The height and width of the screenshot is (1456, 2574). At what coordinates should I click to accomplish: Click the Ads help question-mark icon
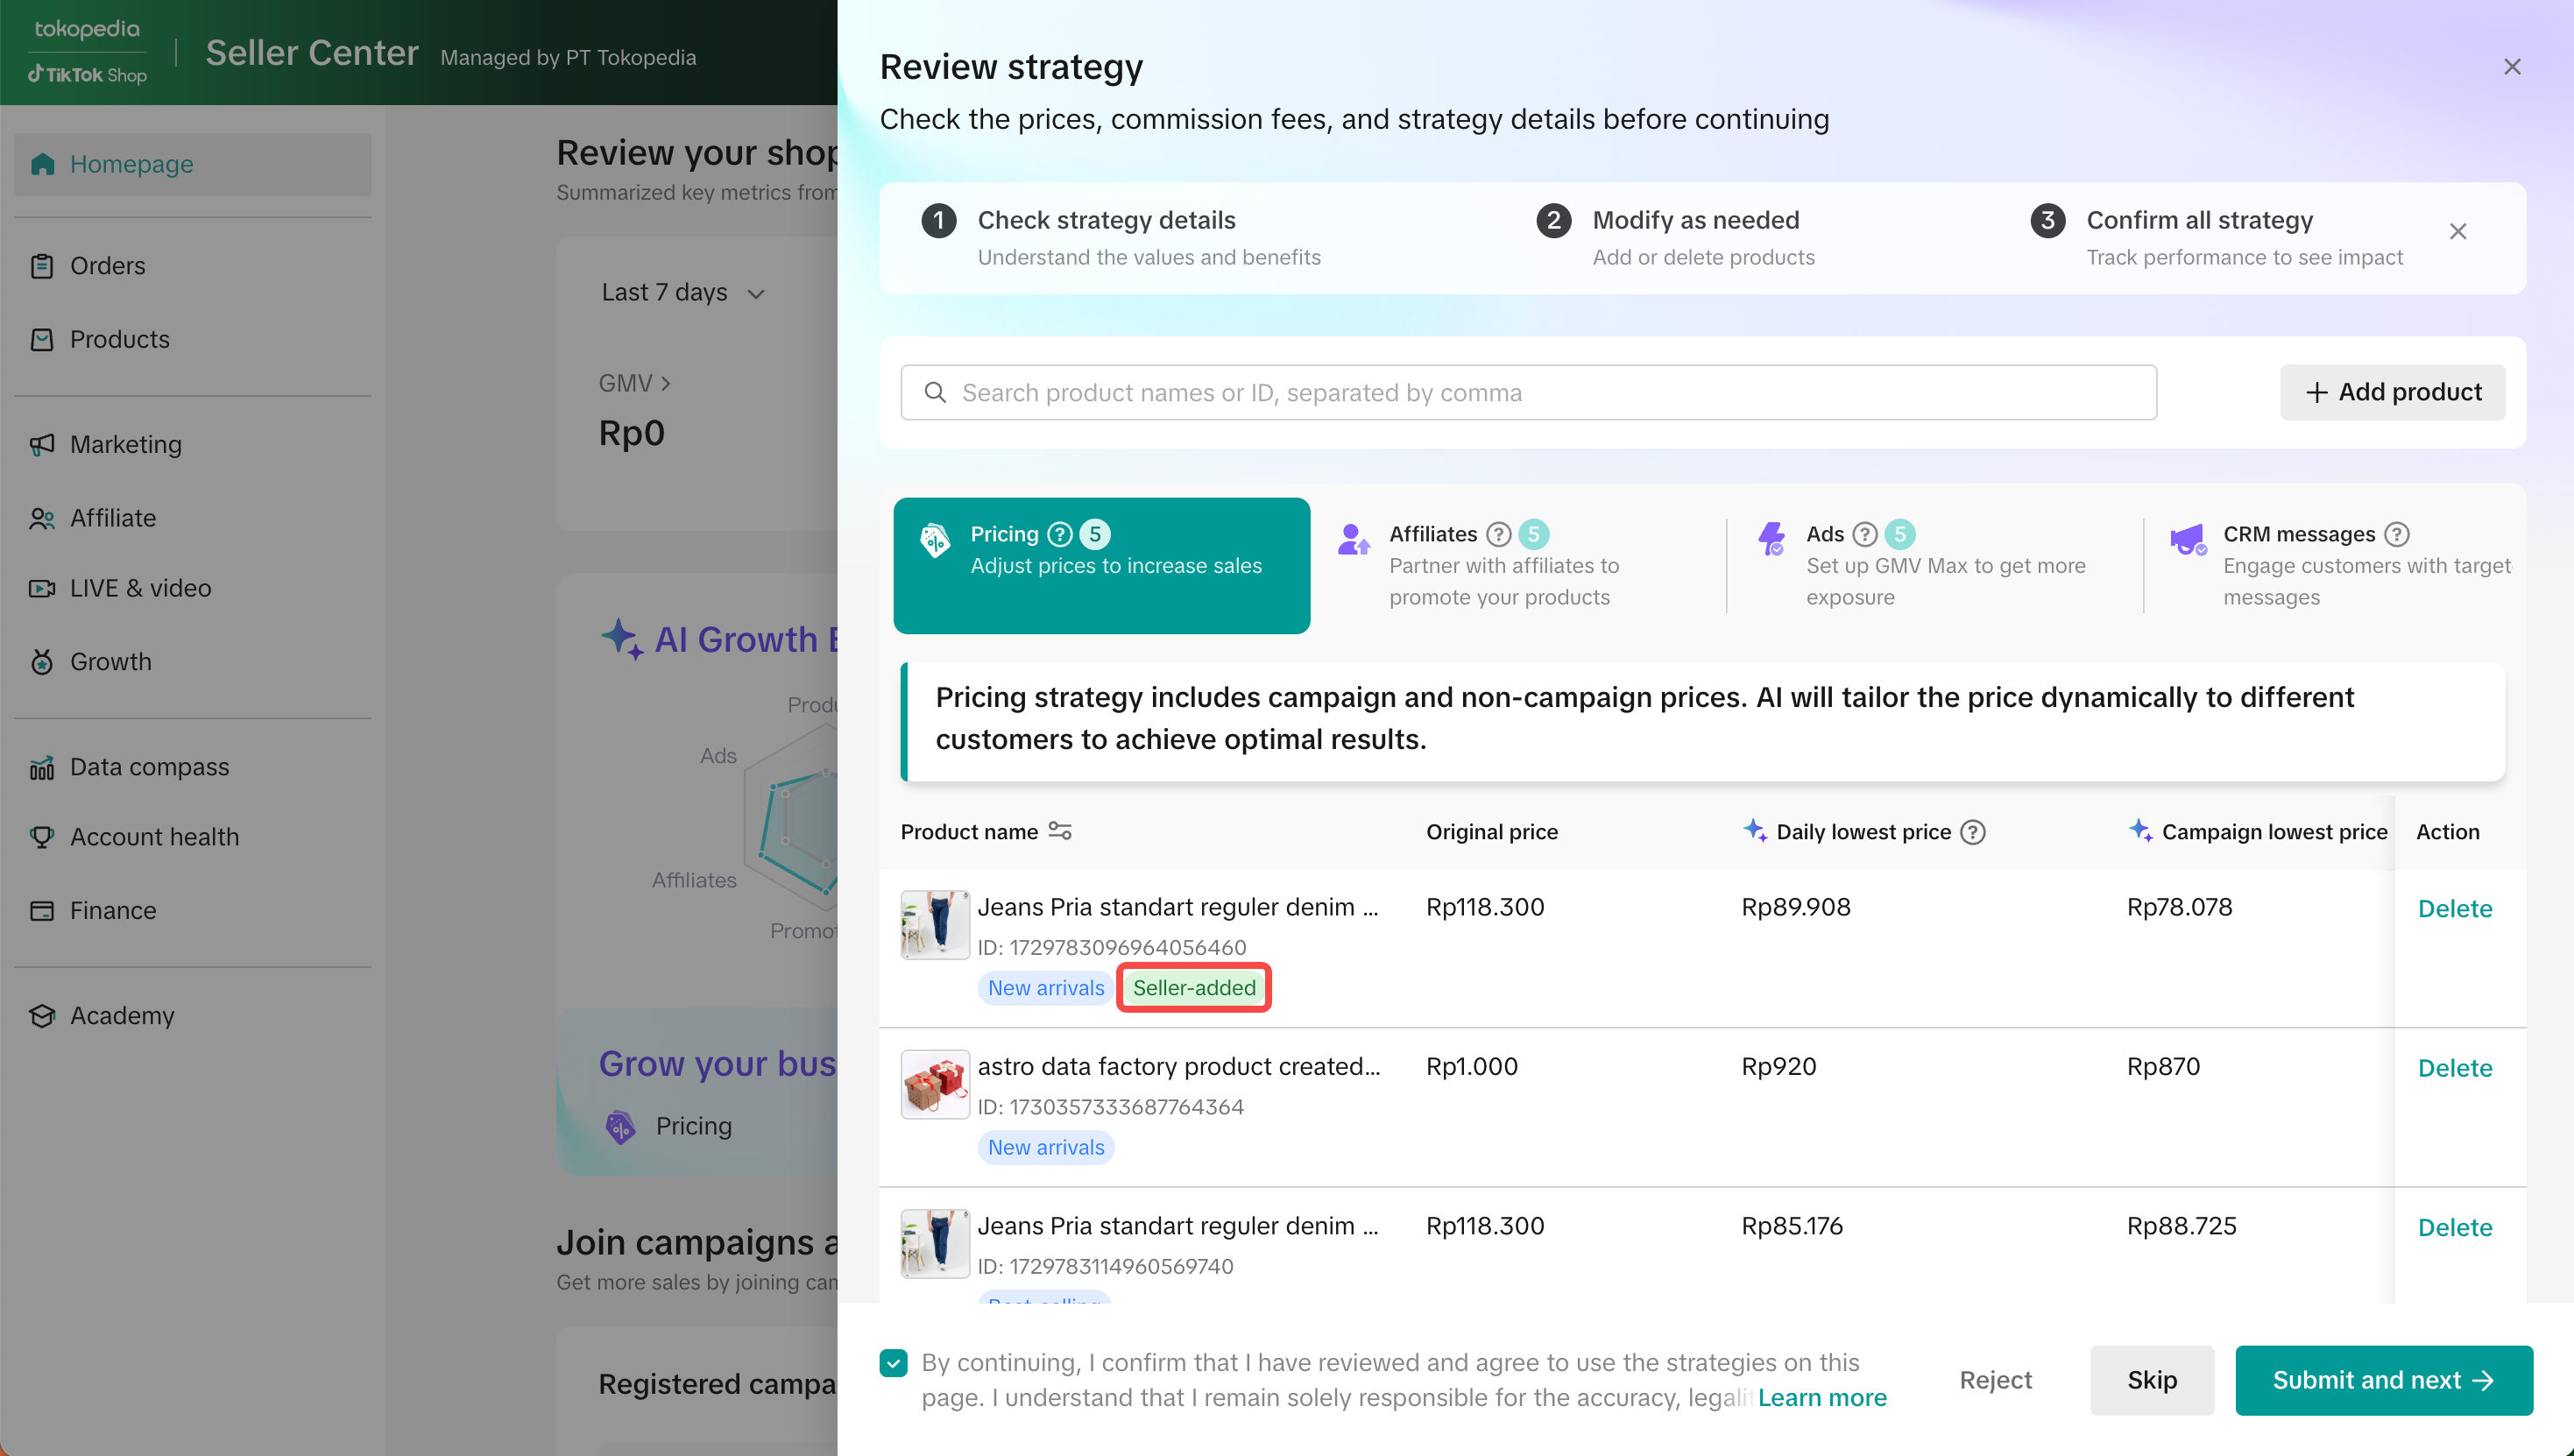(x=1865, y=534)
